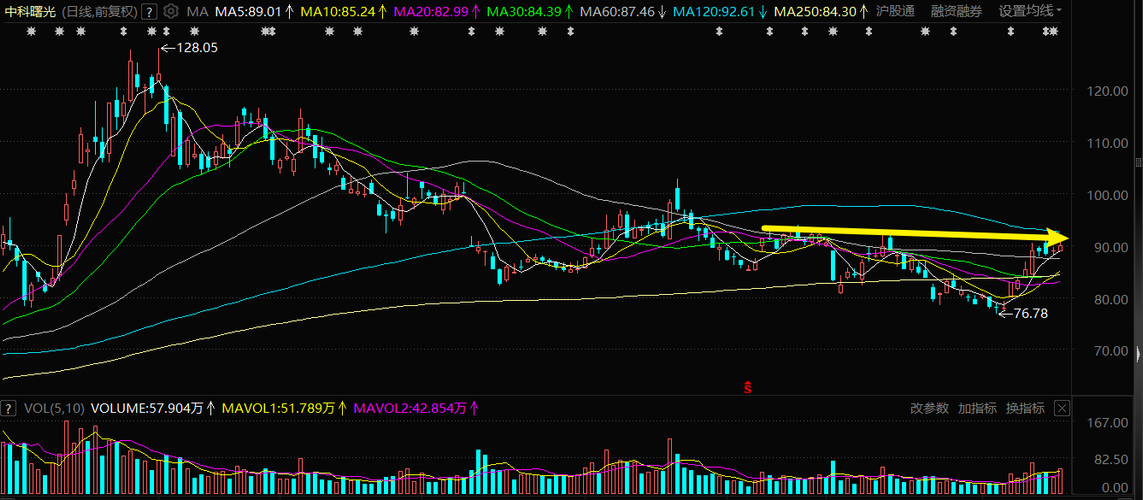The width and height of the screenshot is (1143, 500).
Task: Select the MA250:84.30 moving average value
Action: pyautogui.click(x=821, y=12)
